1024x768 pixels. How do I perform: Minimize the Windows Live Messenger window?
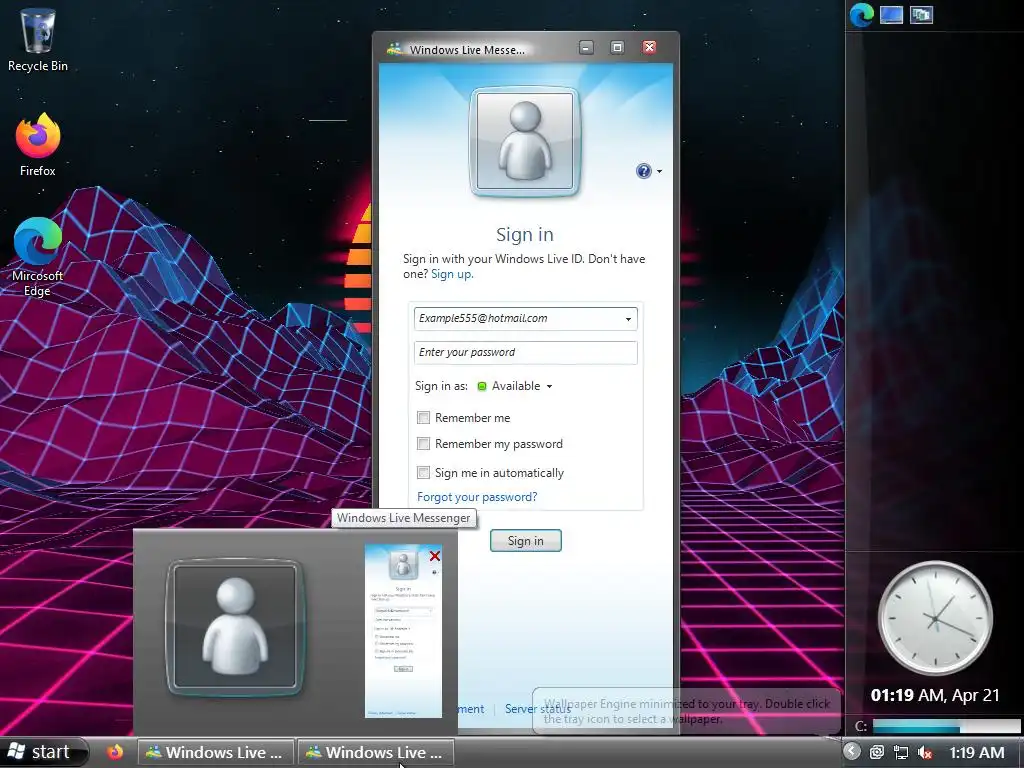click(x=586, y=47)
